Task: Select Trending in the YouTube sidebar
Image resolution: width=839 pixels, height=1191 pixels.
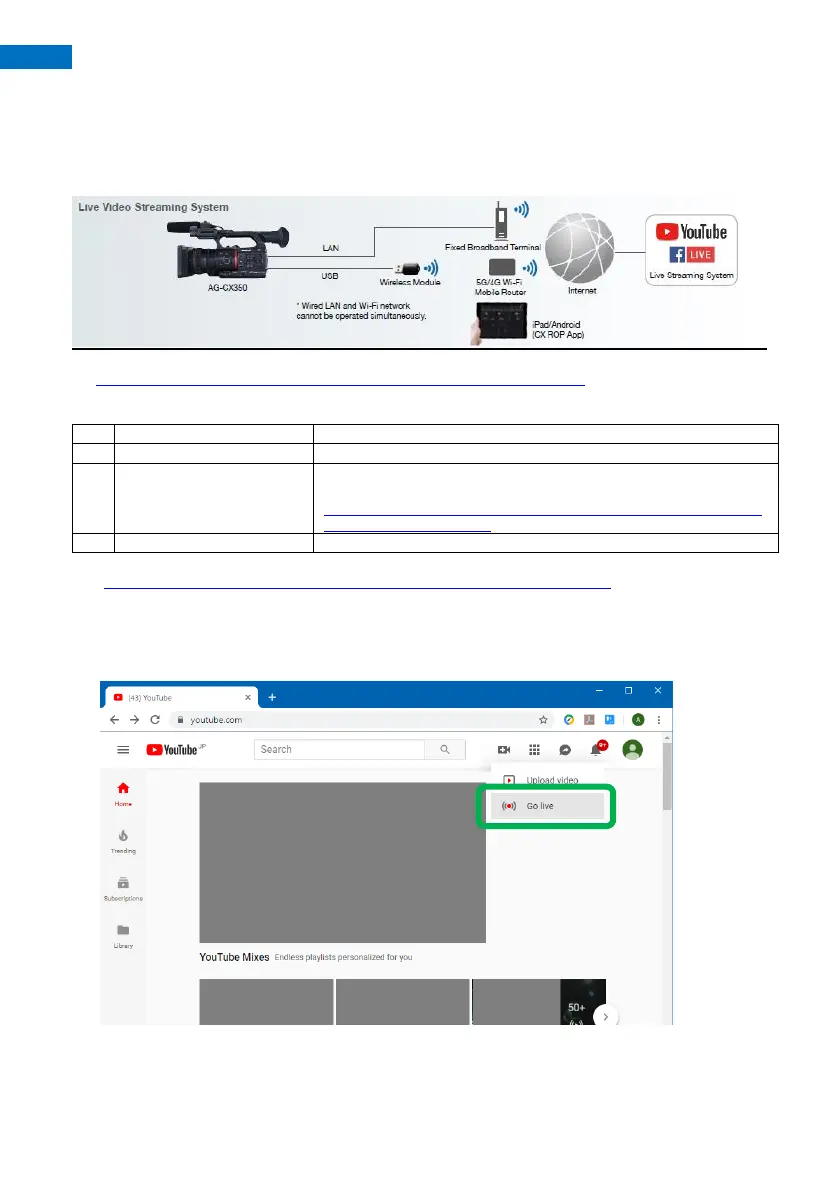Action: 123,842
